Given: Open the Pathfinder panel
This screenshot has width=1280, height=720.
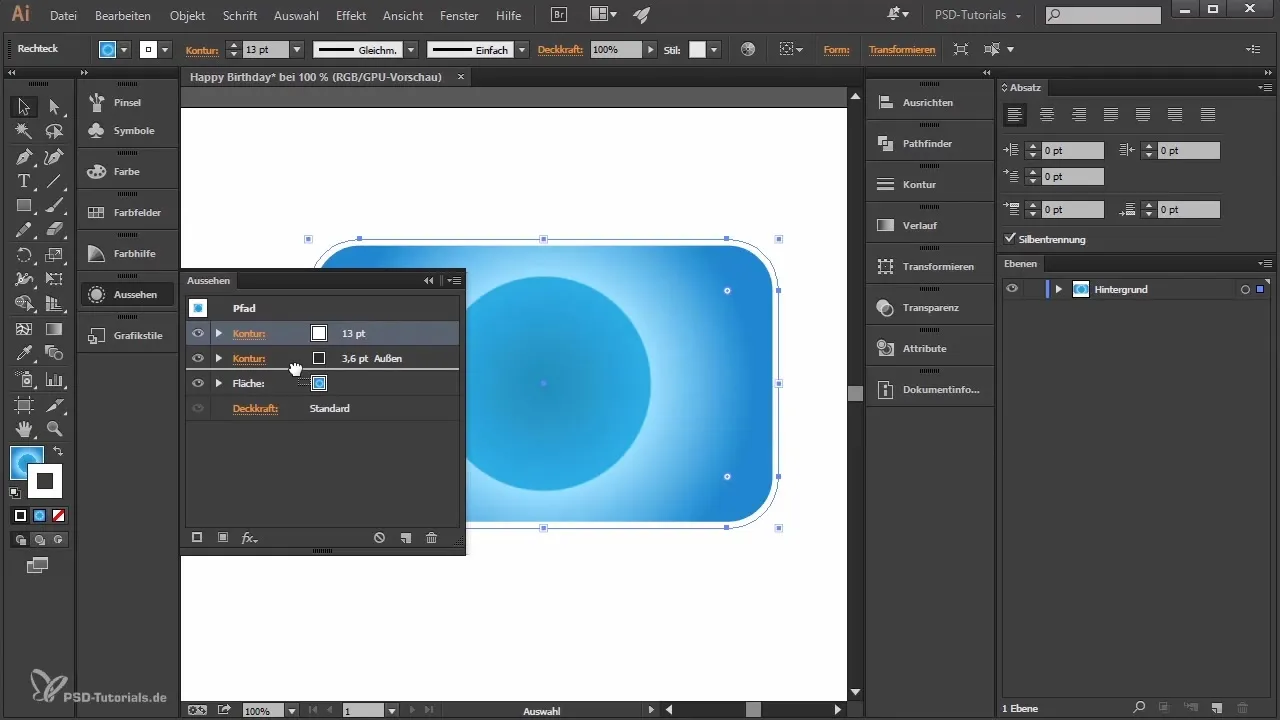Looking at the screenshot, I should pos(927,143).
